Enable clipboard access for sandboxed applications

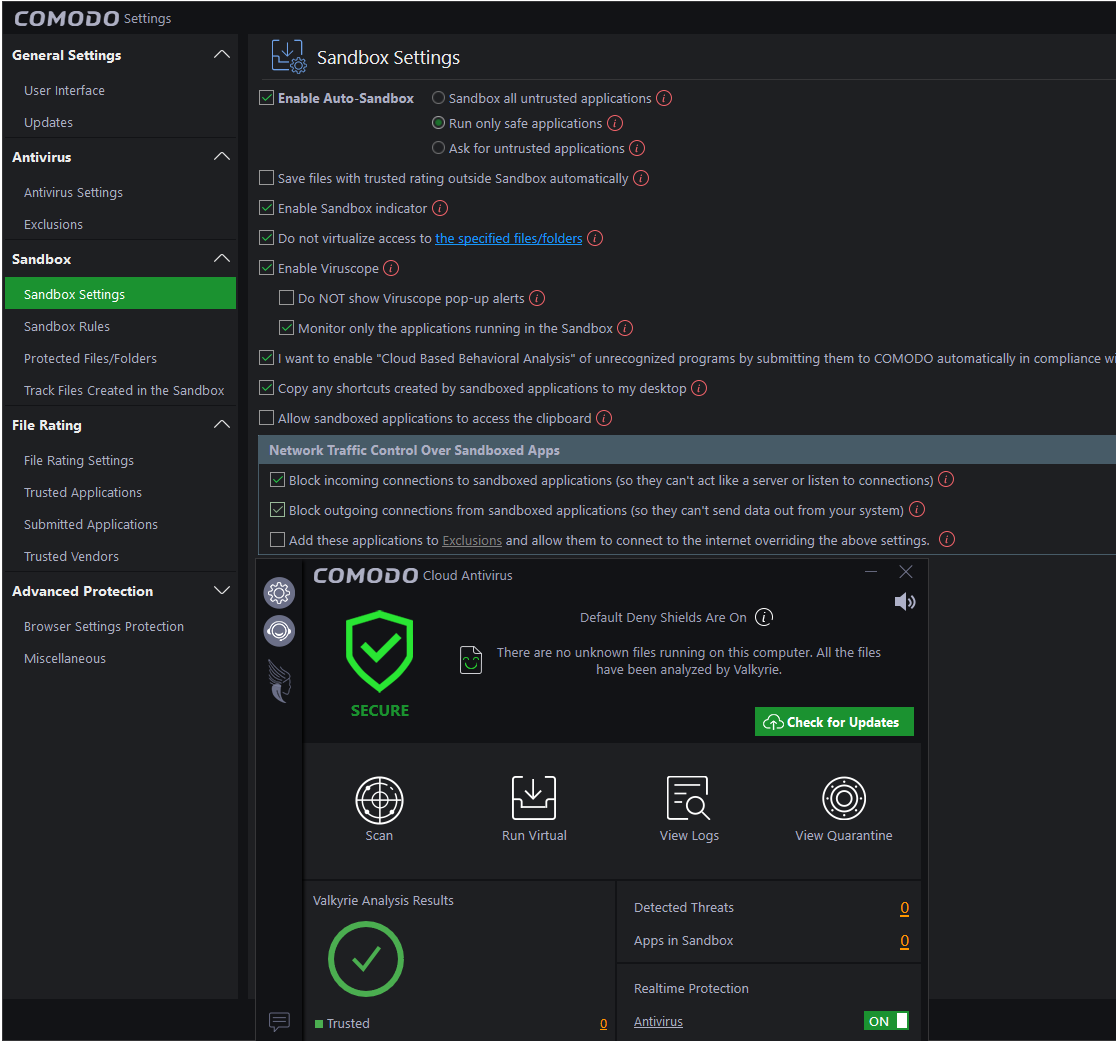(267, 418)
